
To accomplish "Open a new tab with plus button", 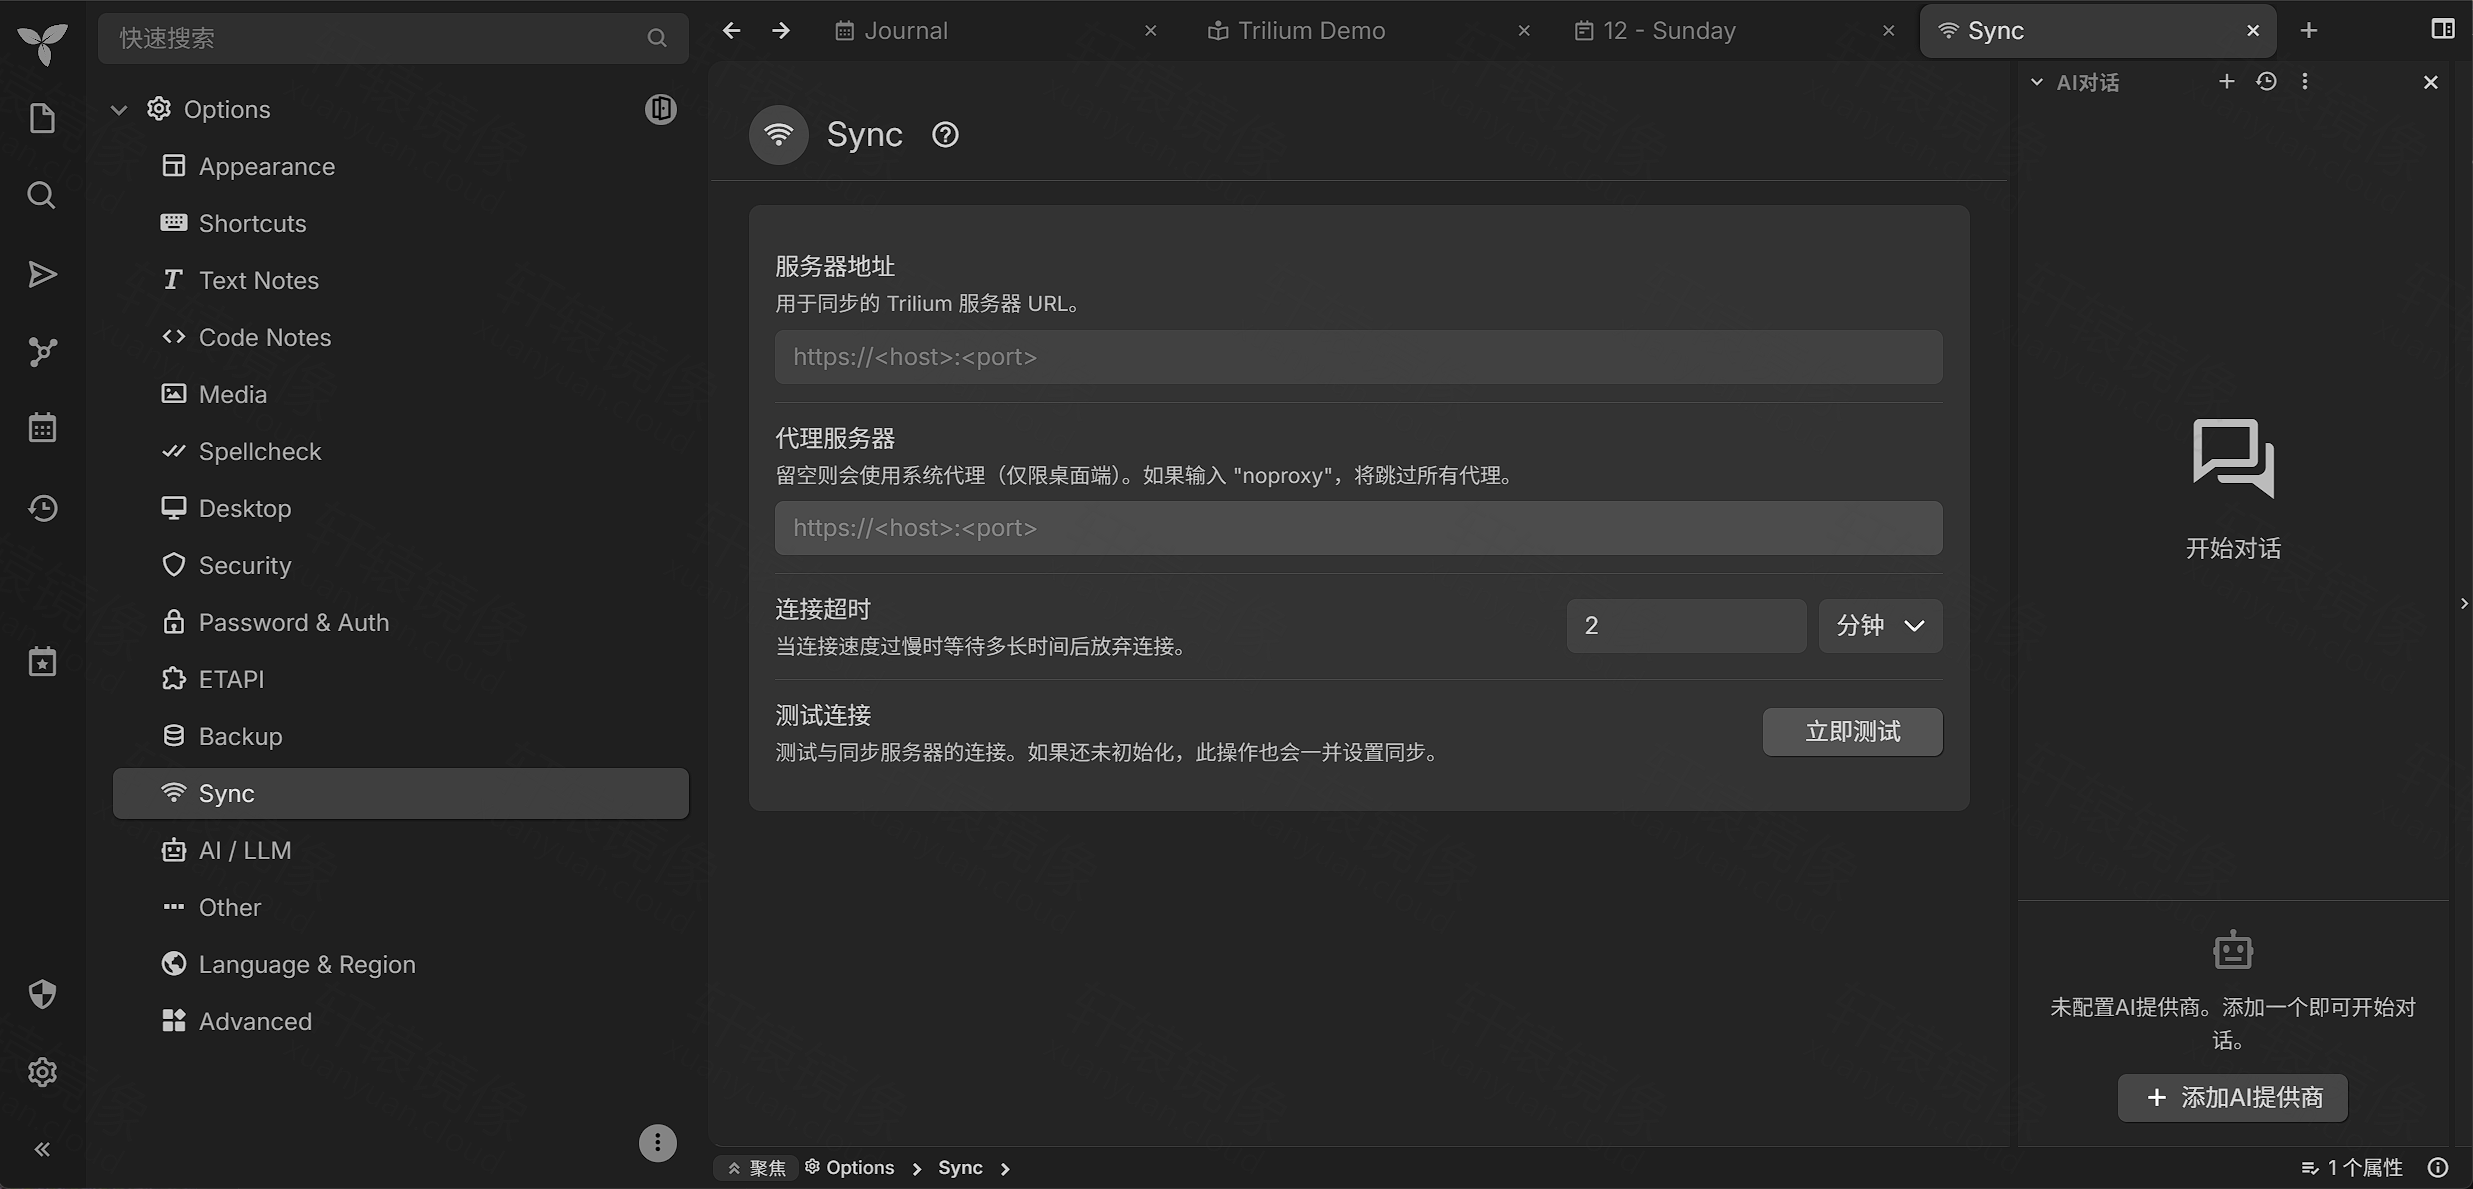I will (2308, 30).
